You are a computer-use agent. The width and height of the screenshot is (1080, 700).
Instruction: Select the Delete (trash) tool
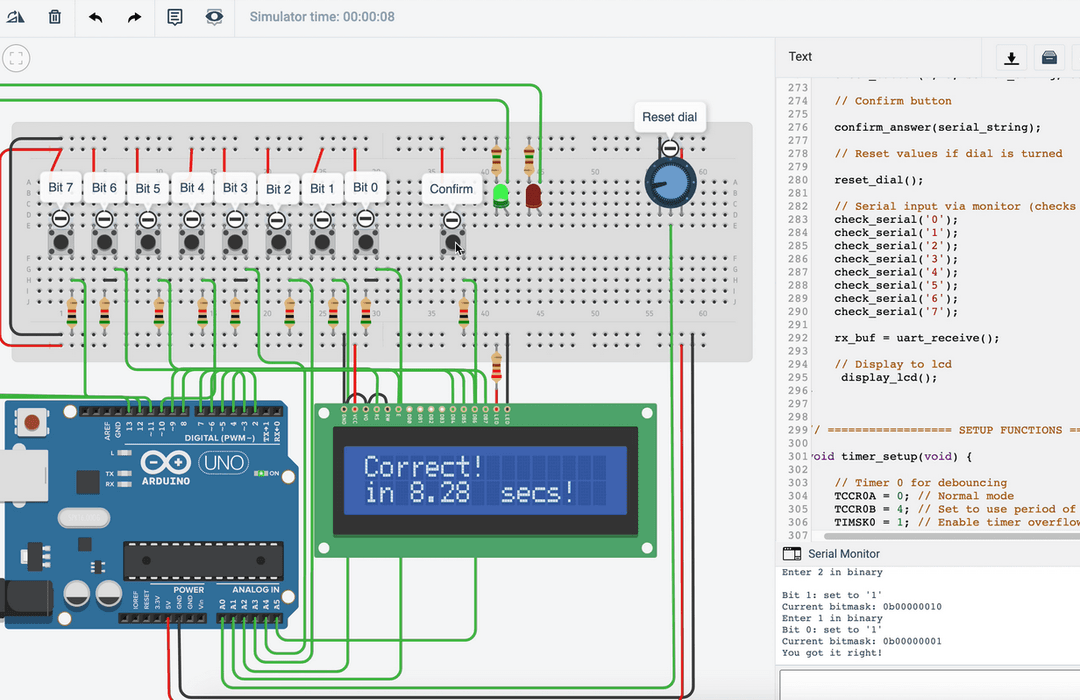click(55, 17)
